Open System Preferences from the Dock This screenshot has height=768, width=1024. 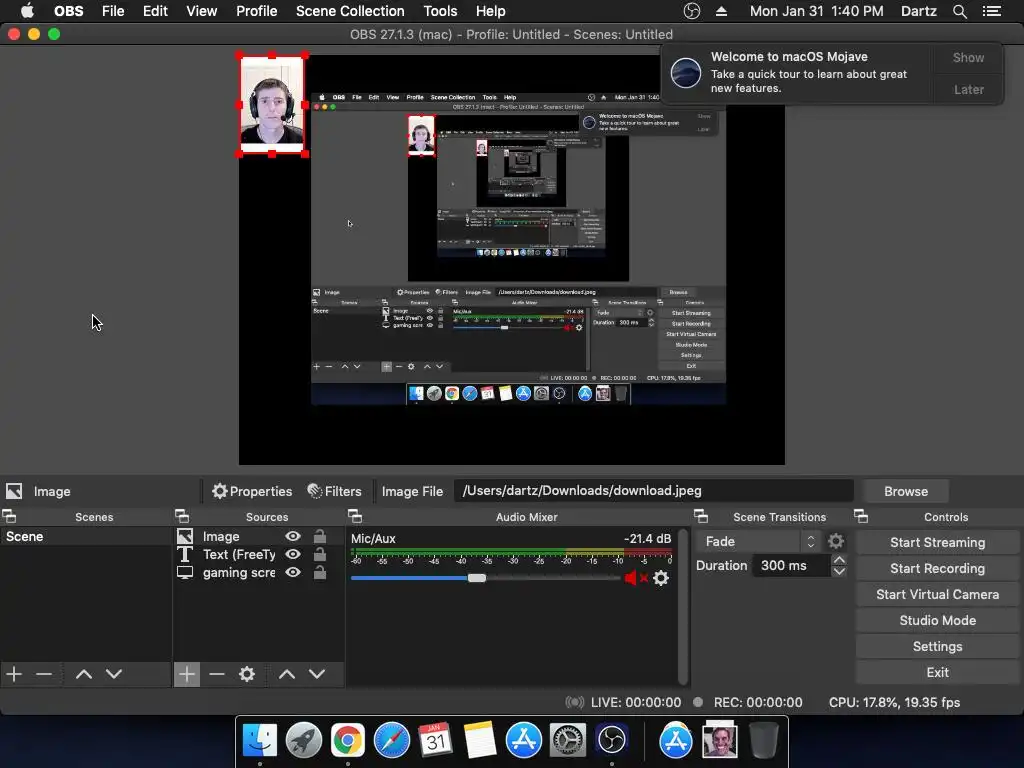click(x=568, y=741)
